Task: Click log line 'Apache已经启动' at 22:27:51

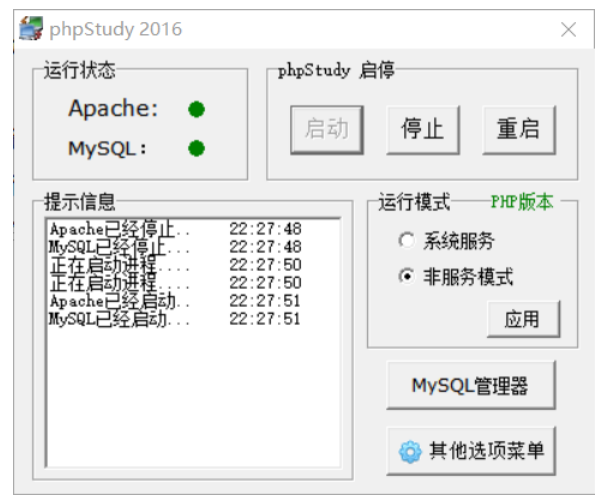Action: (176, 301)
